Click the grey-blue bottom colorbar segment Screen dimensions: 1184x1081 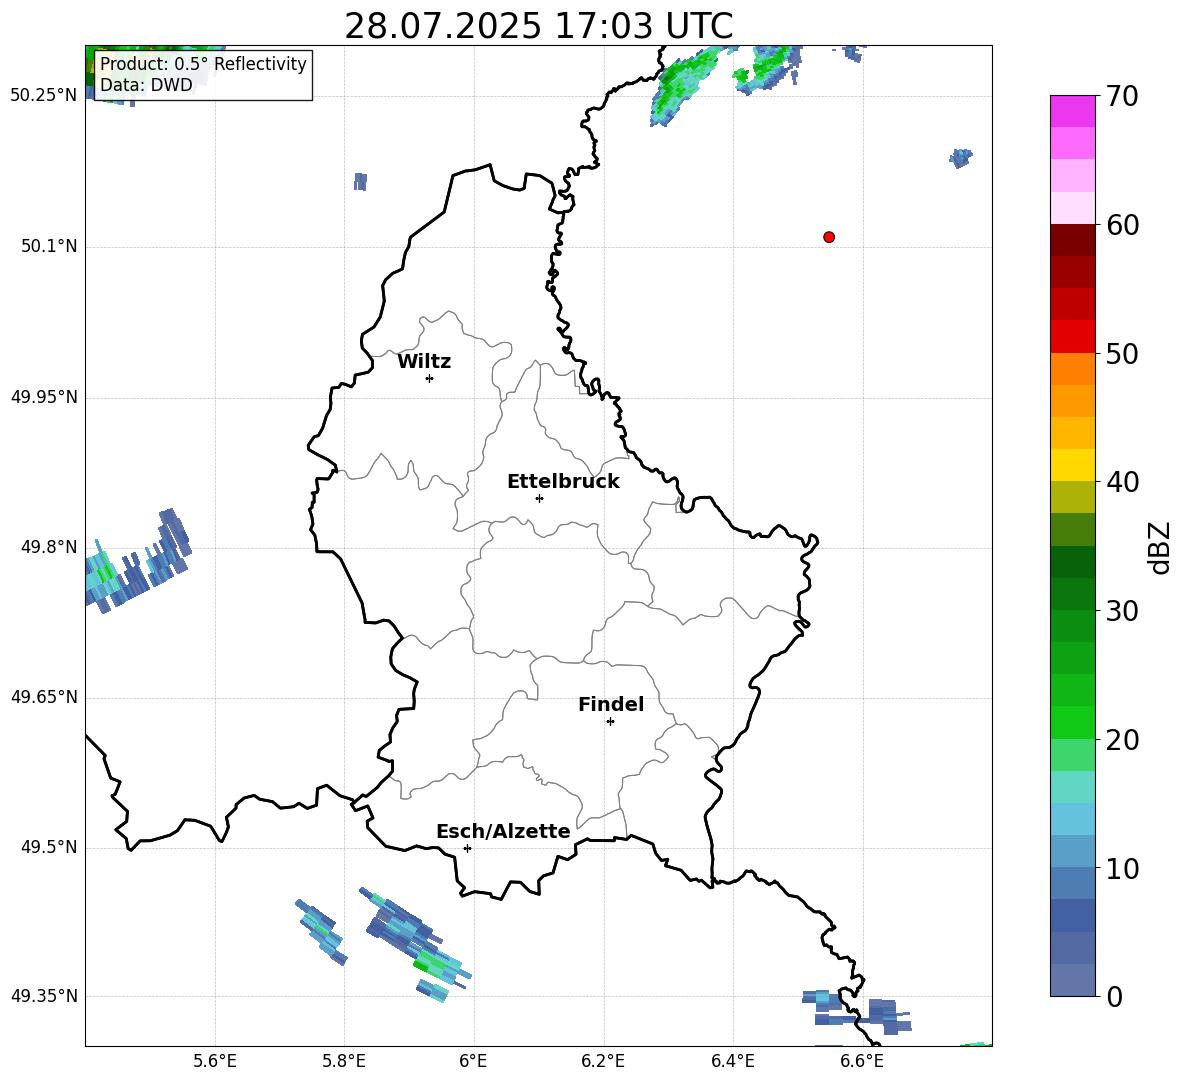point(1072,980)
